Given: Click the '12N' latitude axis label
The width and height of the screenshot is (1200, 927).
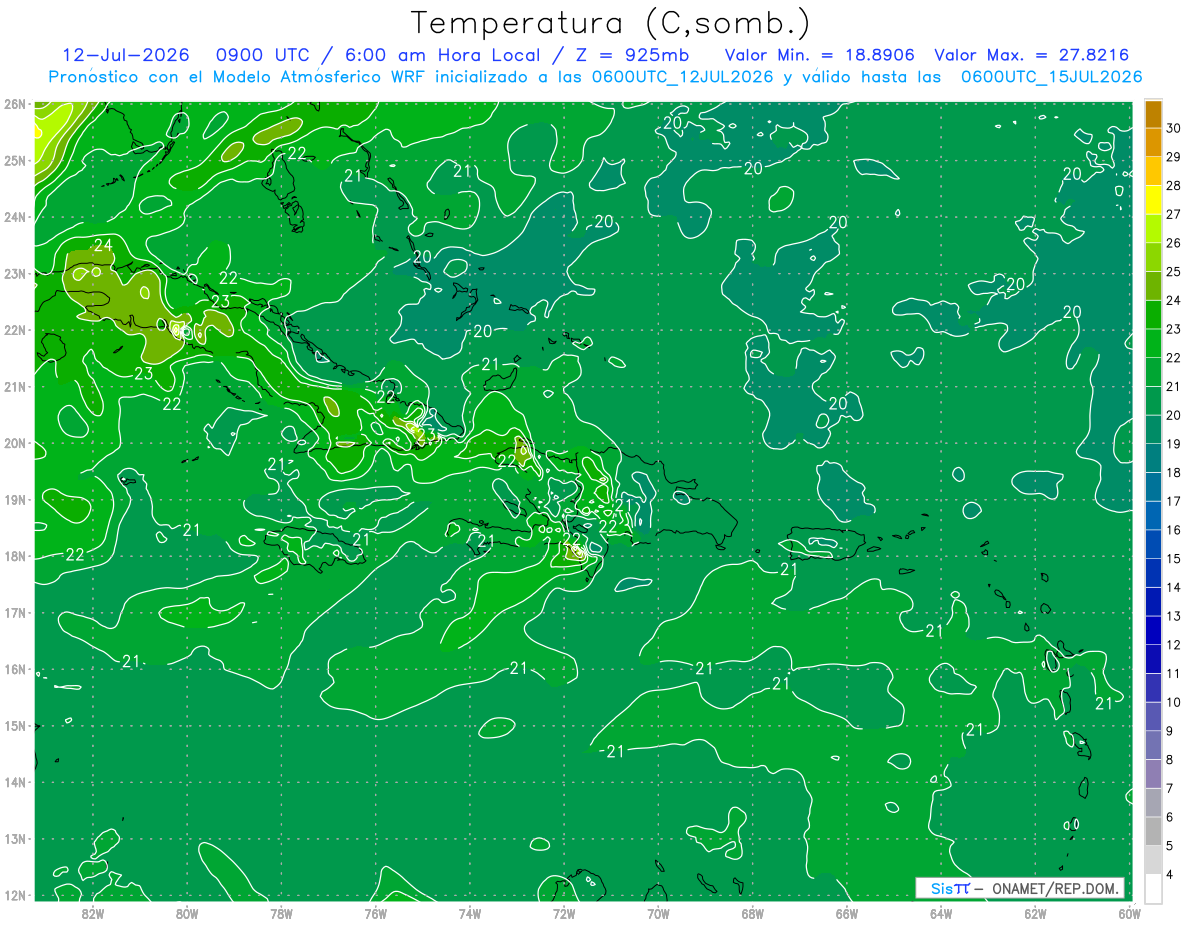Looking at the screenshot, I should click(x=14, y=895).
